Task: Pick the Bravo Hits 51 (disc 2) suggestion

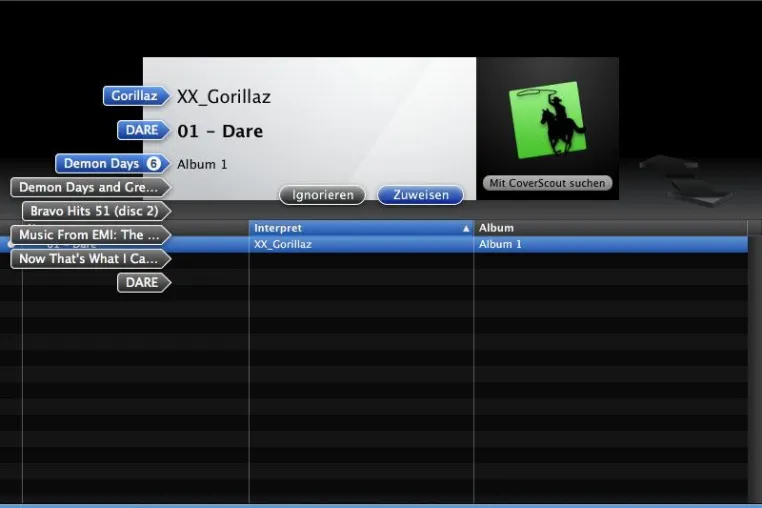Action: [x=96, y=211]
